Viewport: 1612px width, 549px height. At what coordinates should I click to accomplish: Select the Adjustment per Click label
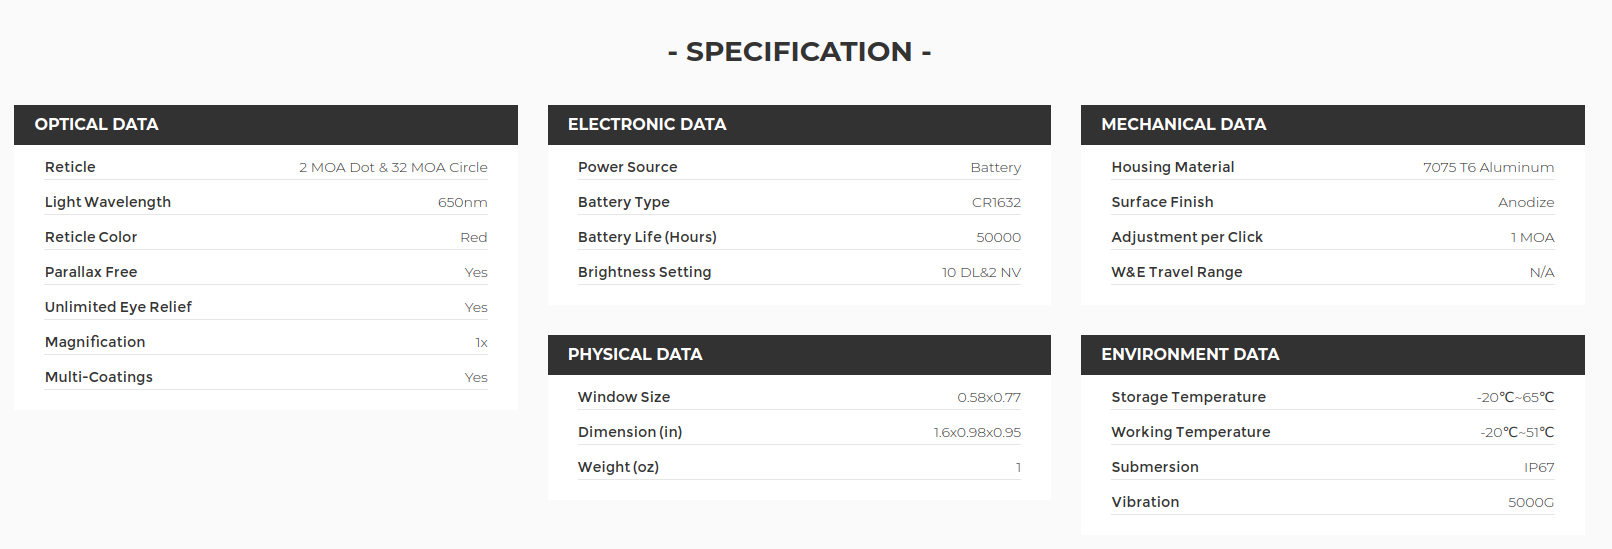tap(1187, 237)
